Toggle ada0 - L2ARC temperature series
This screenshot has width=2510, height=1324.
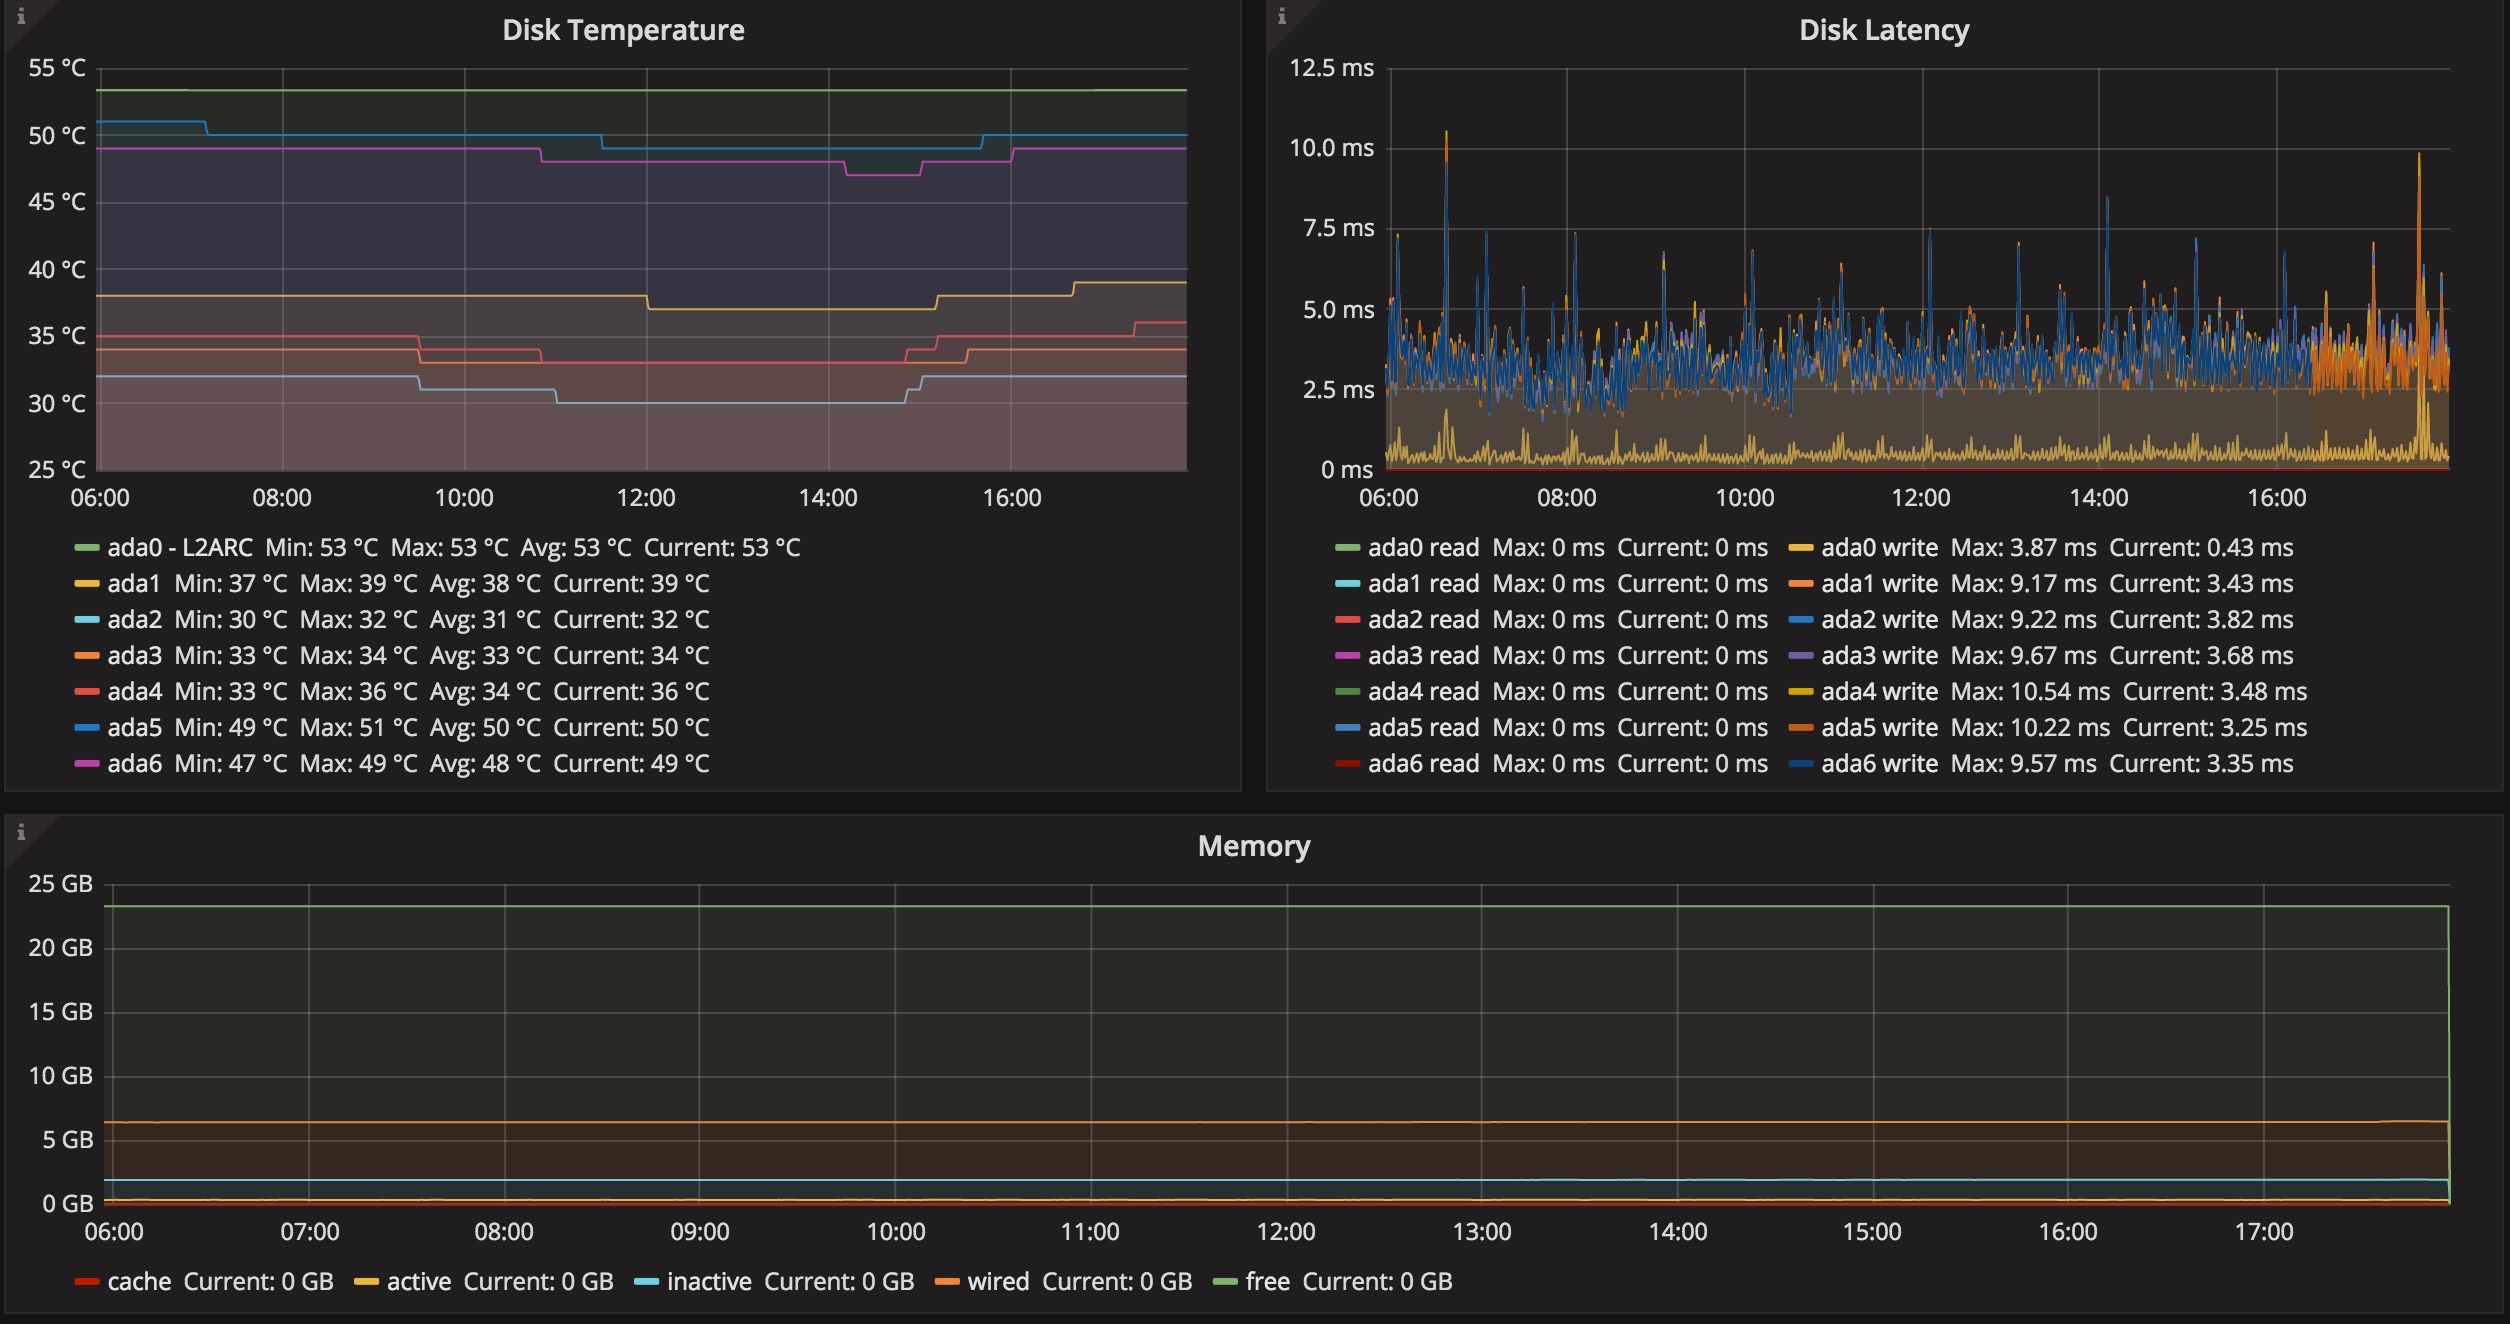tap(180, 548)
